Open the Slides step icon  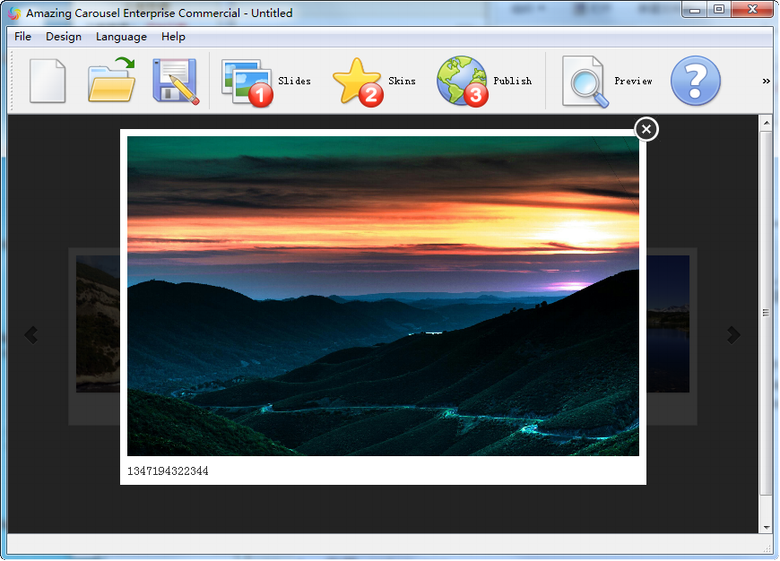pos(247,81)
